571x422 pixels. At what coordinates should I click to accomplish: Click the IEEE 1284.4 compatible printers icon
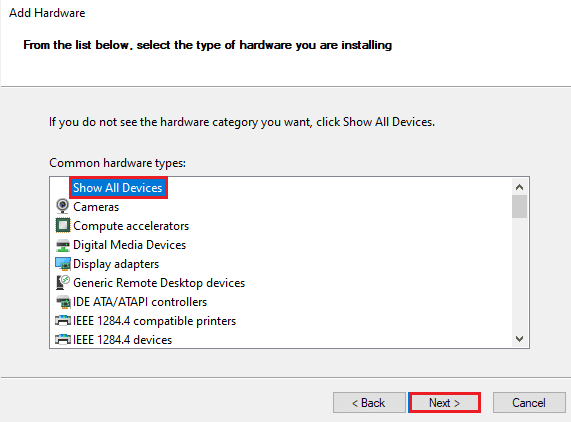[63, 320]
